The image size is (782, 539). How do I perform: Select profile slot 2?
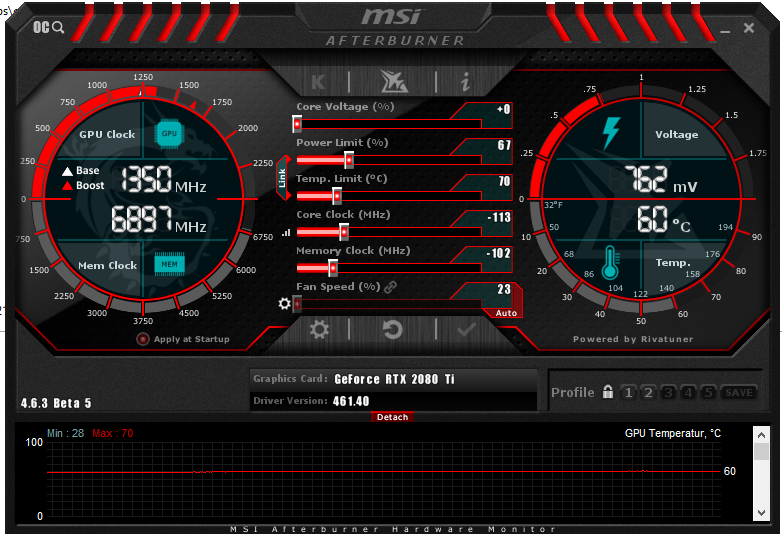[x=648, y=393]
